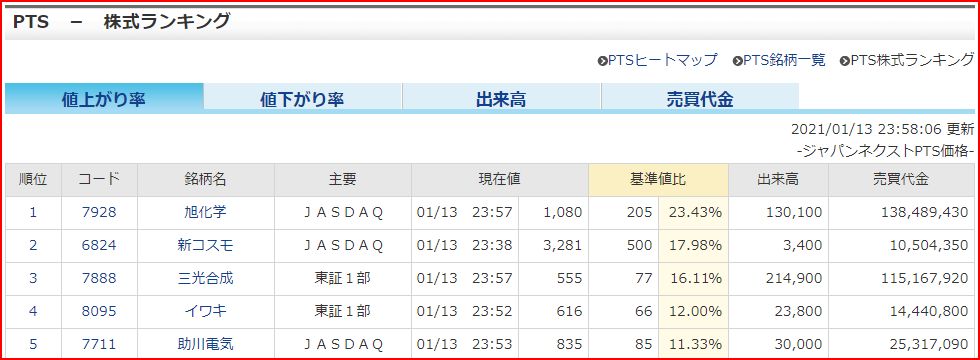The height and width of the screenshot is (360, 980).
Task: Click the current price 835
Action: (x=570, y=344)
